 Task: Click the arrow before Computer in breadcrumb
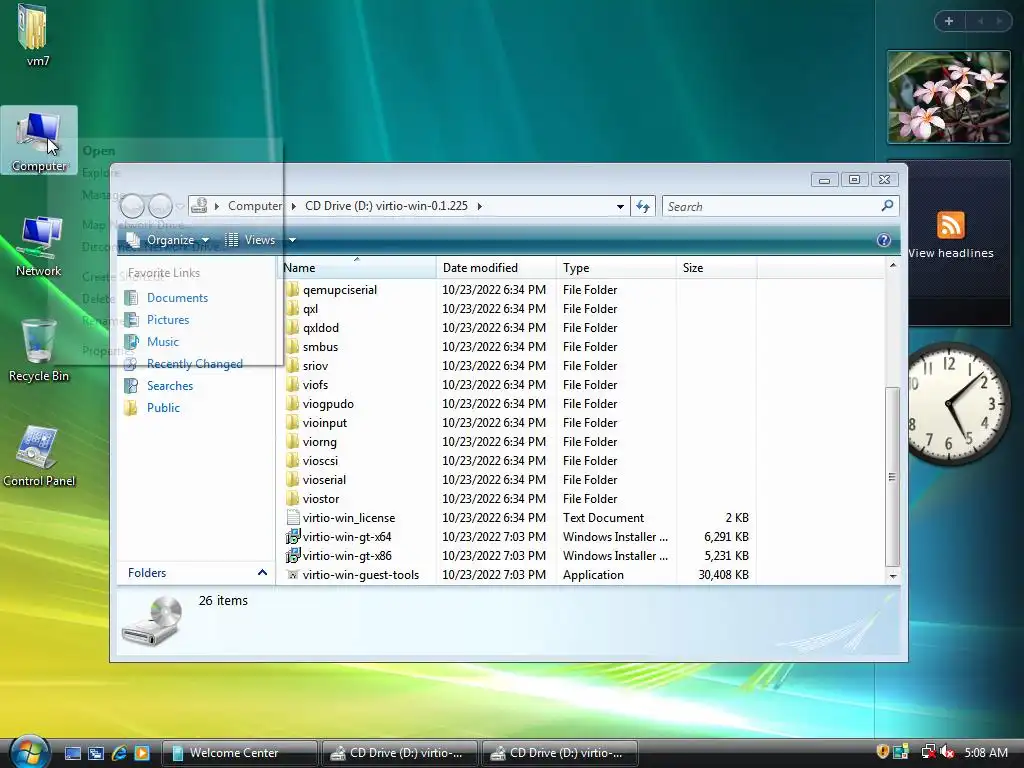(x=217, y=206)
